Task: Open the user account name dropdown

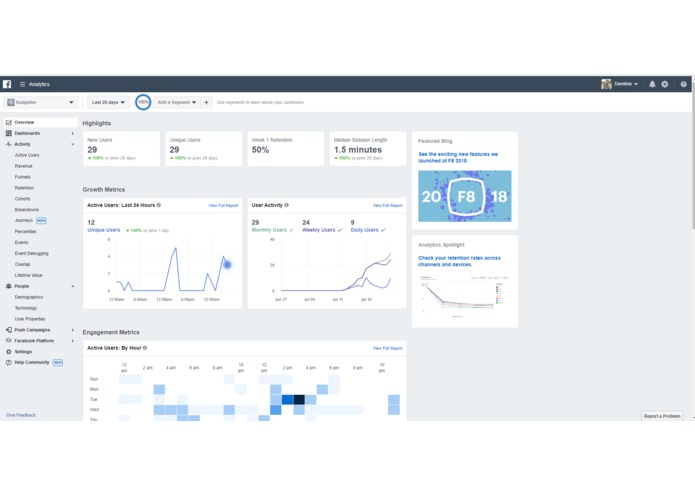Action: pyautogui.click(x=626, y=84)
